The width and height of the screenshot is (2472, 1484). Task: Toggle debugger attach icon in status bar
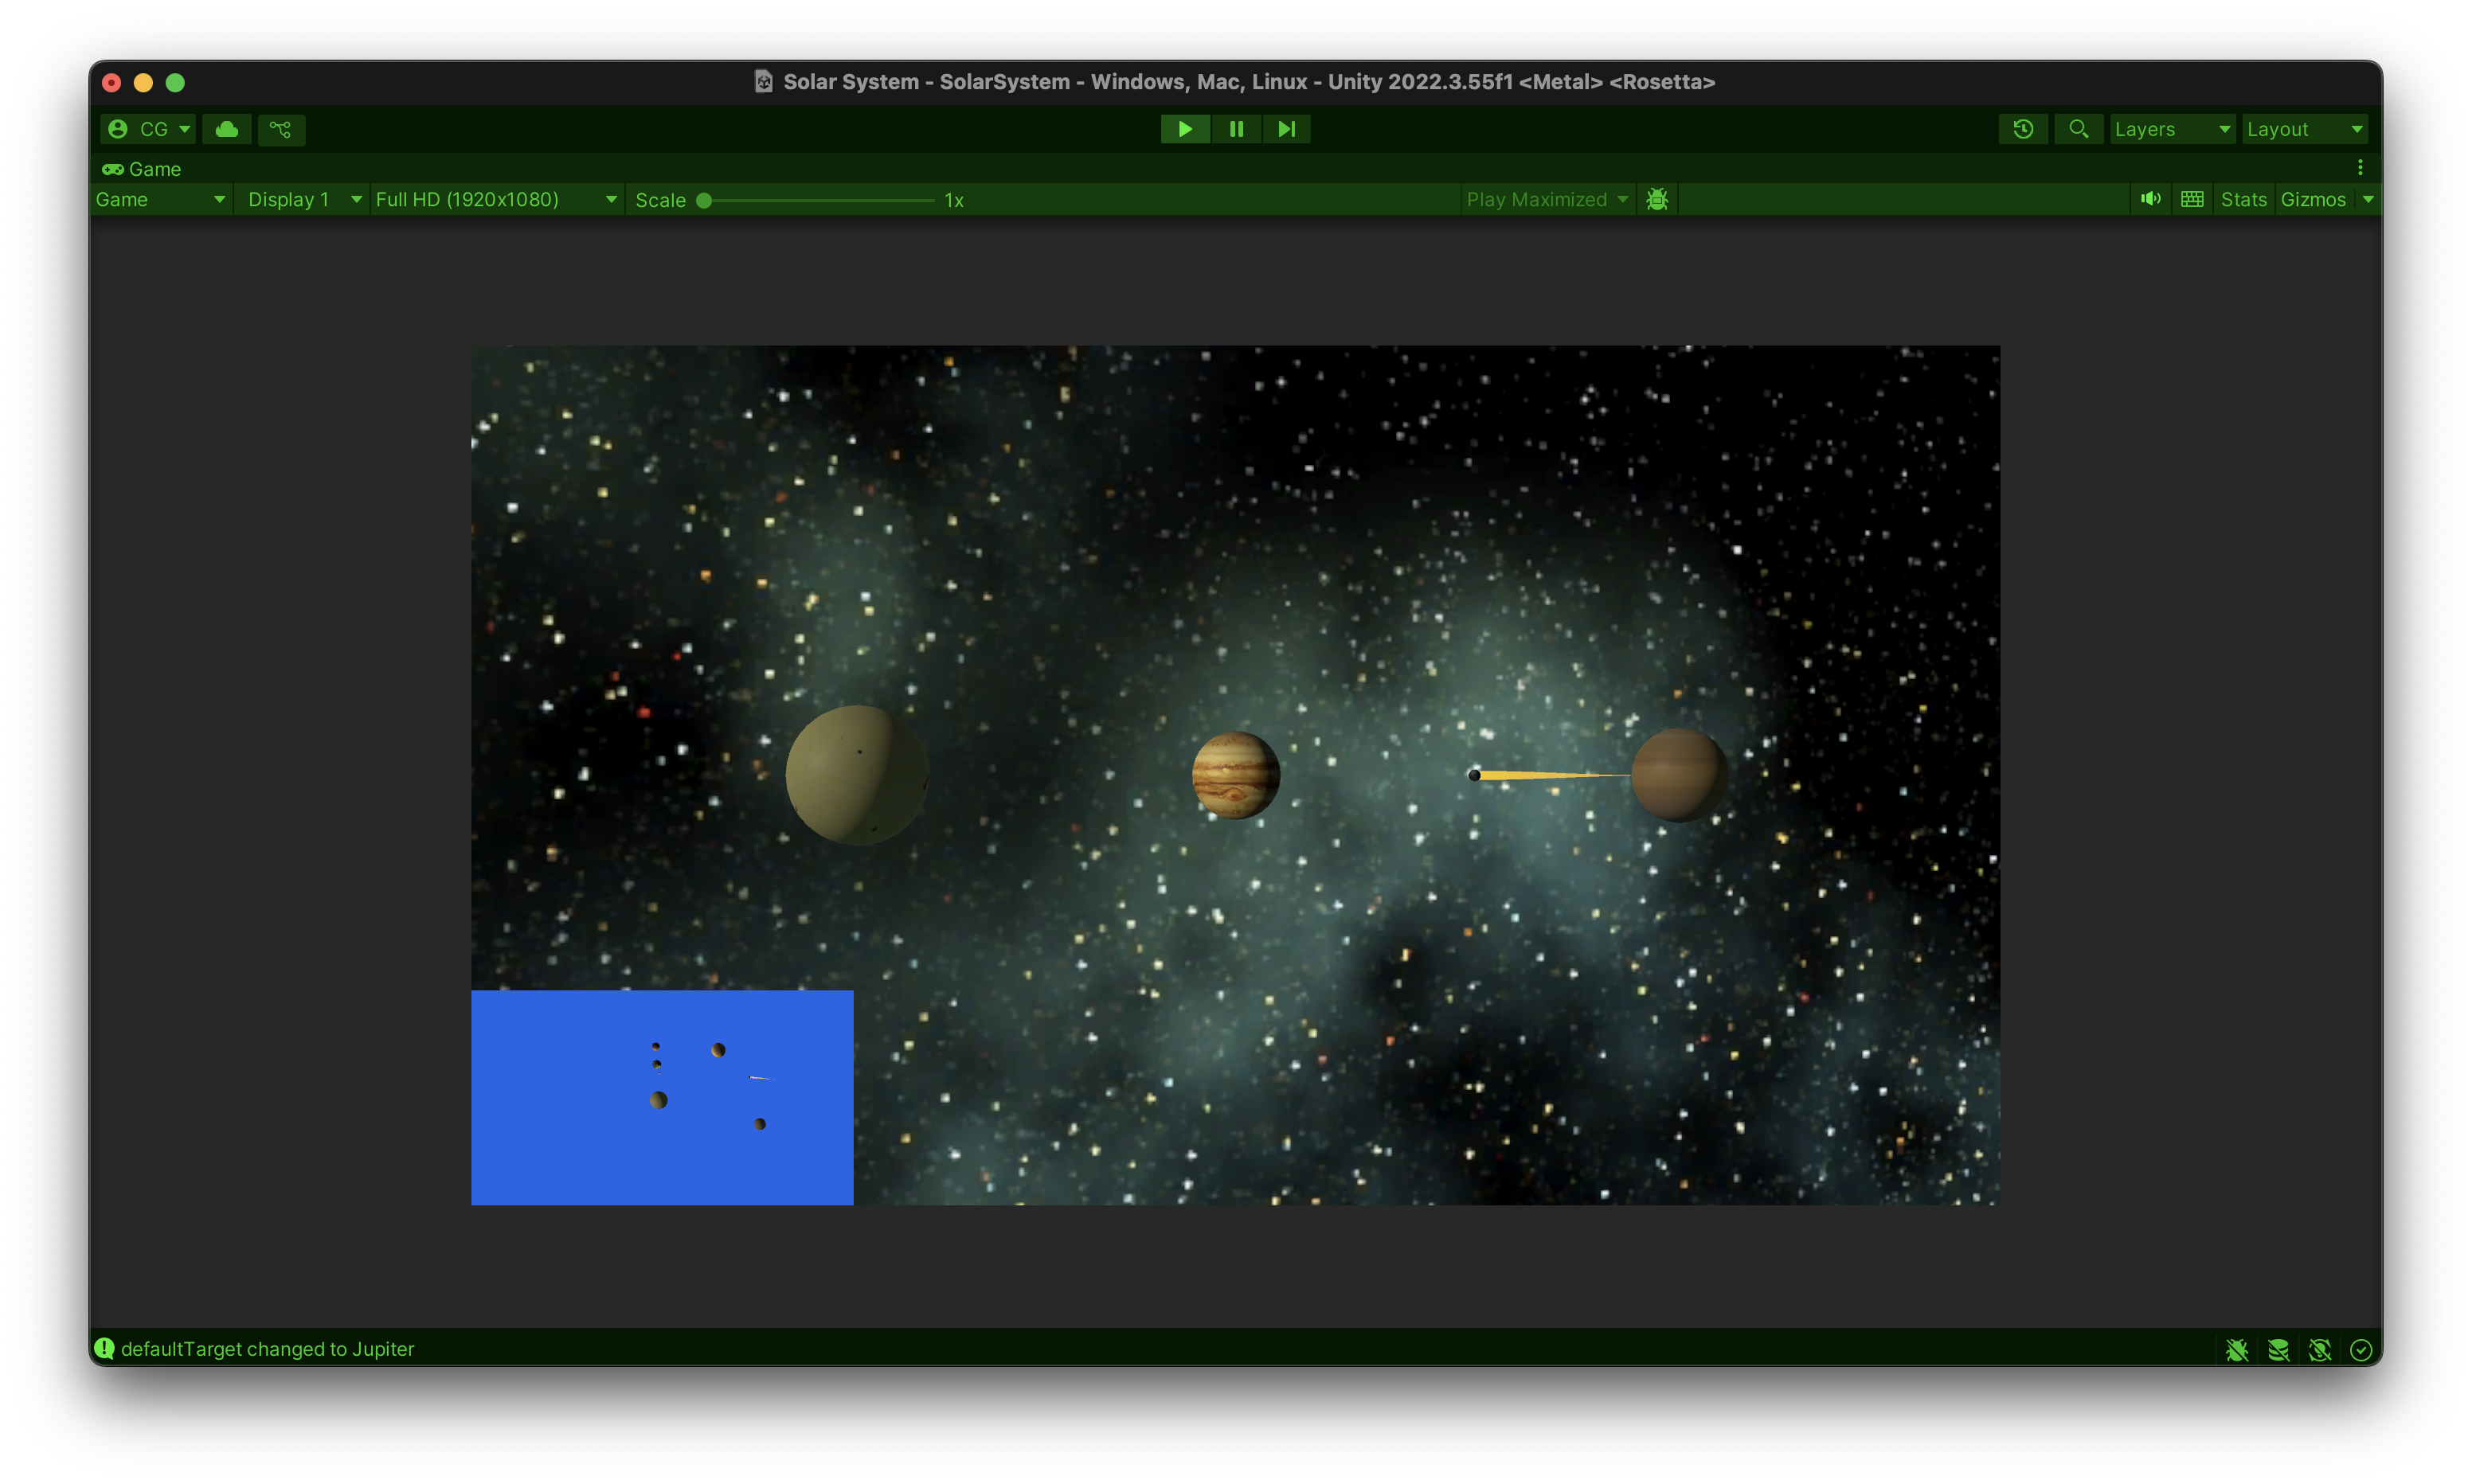tap(2237, 1350)
